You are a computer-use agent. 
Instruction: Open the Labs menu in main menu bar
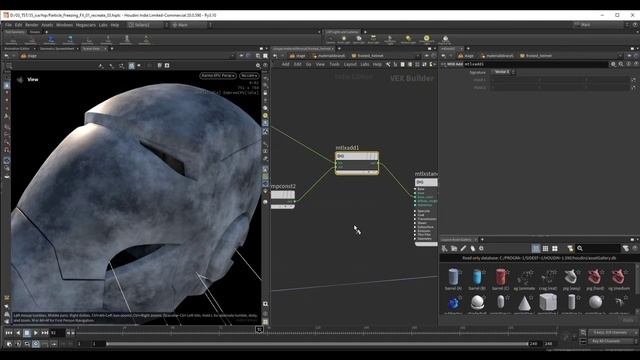pos(103,25)
